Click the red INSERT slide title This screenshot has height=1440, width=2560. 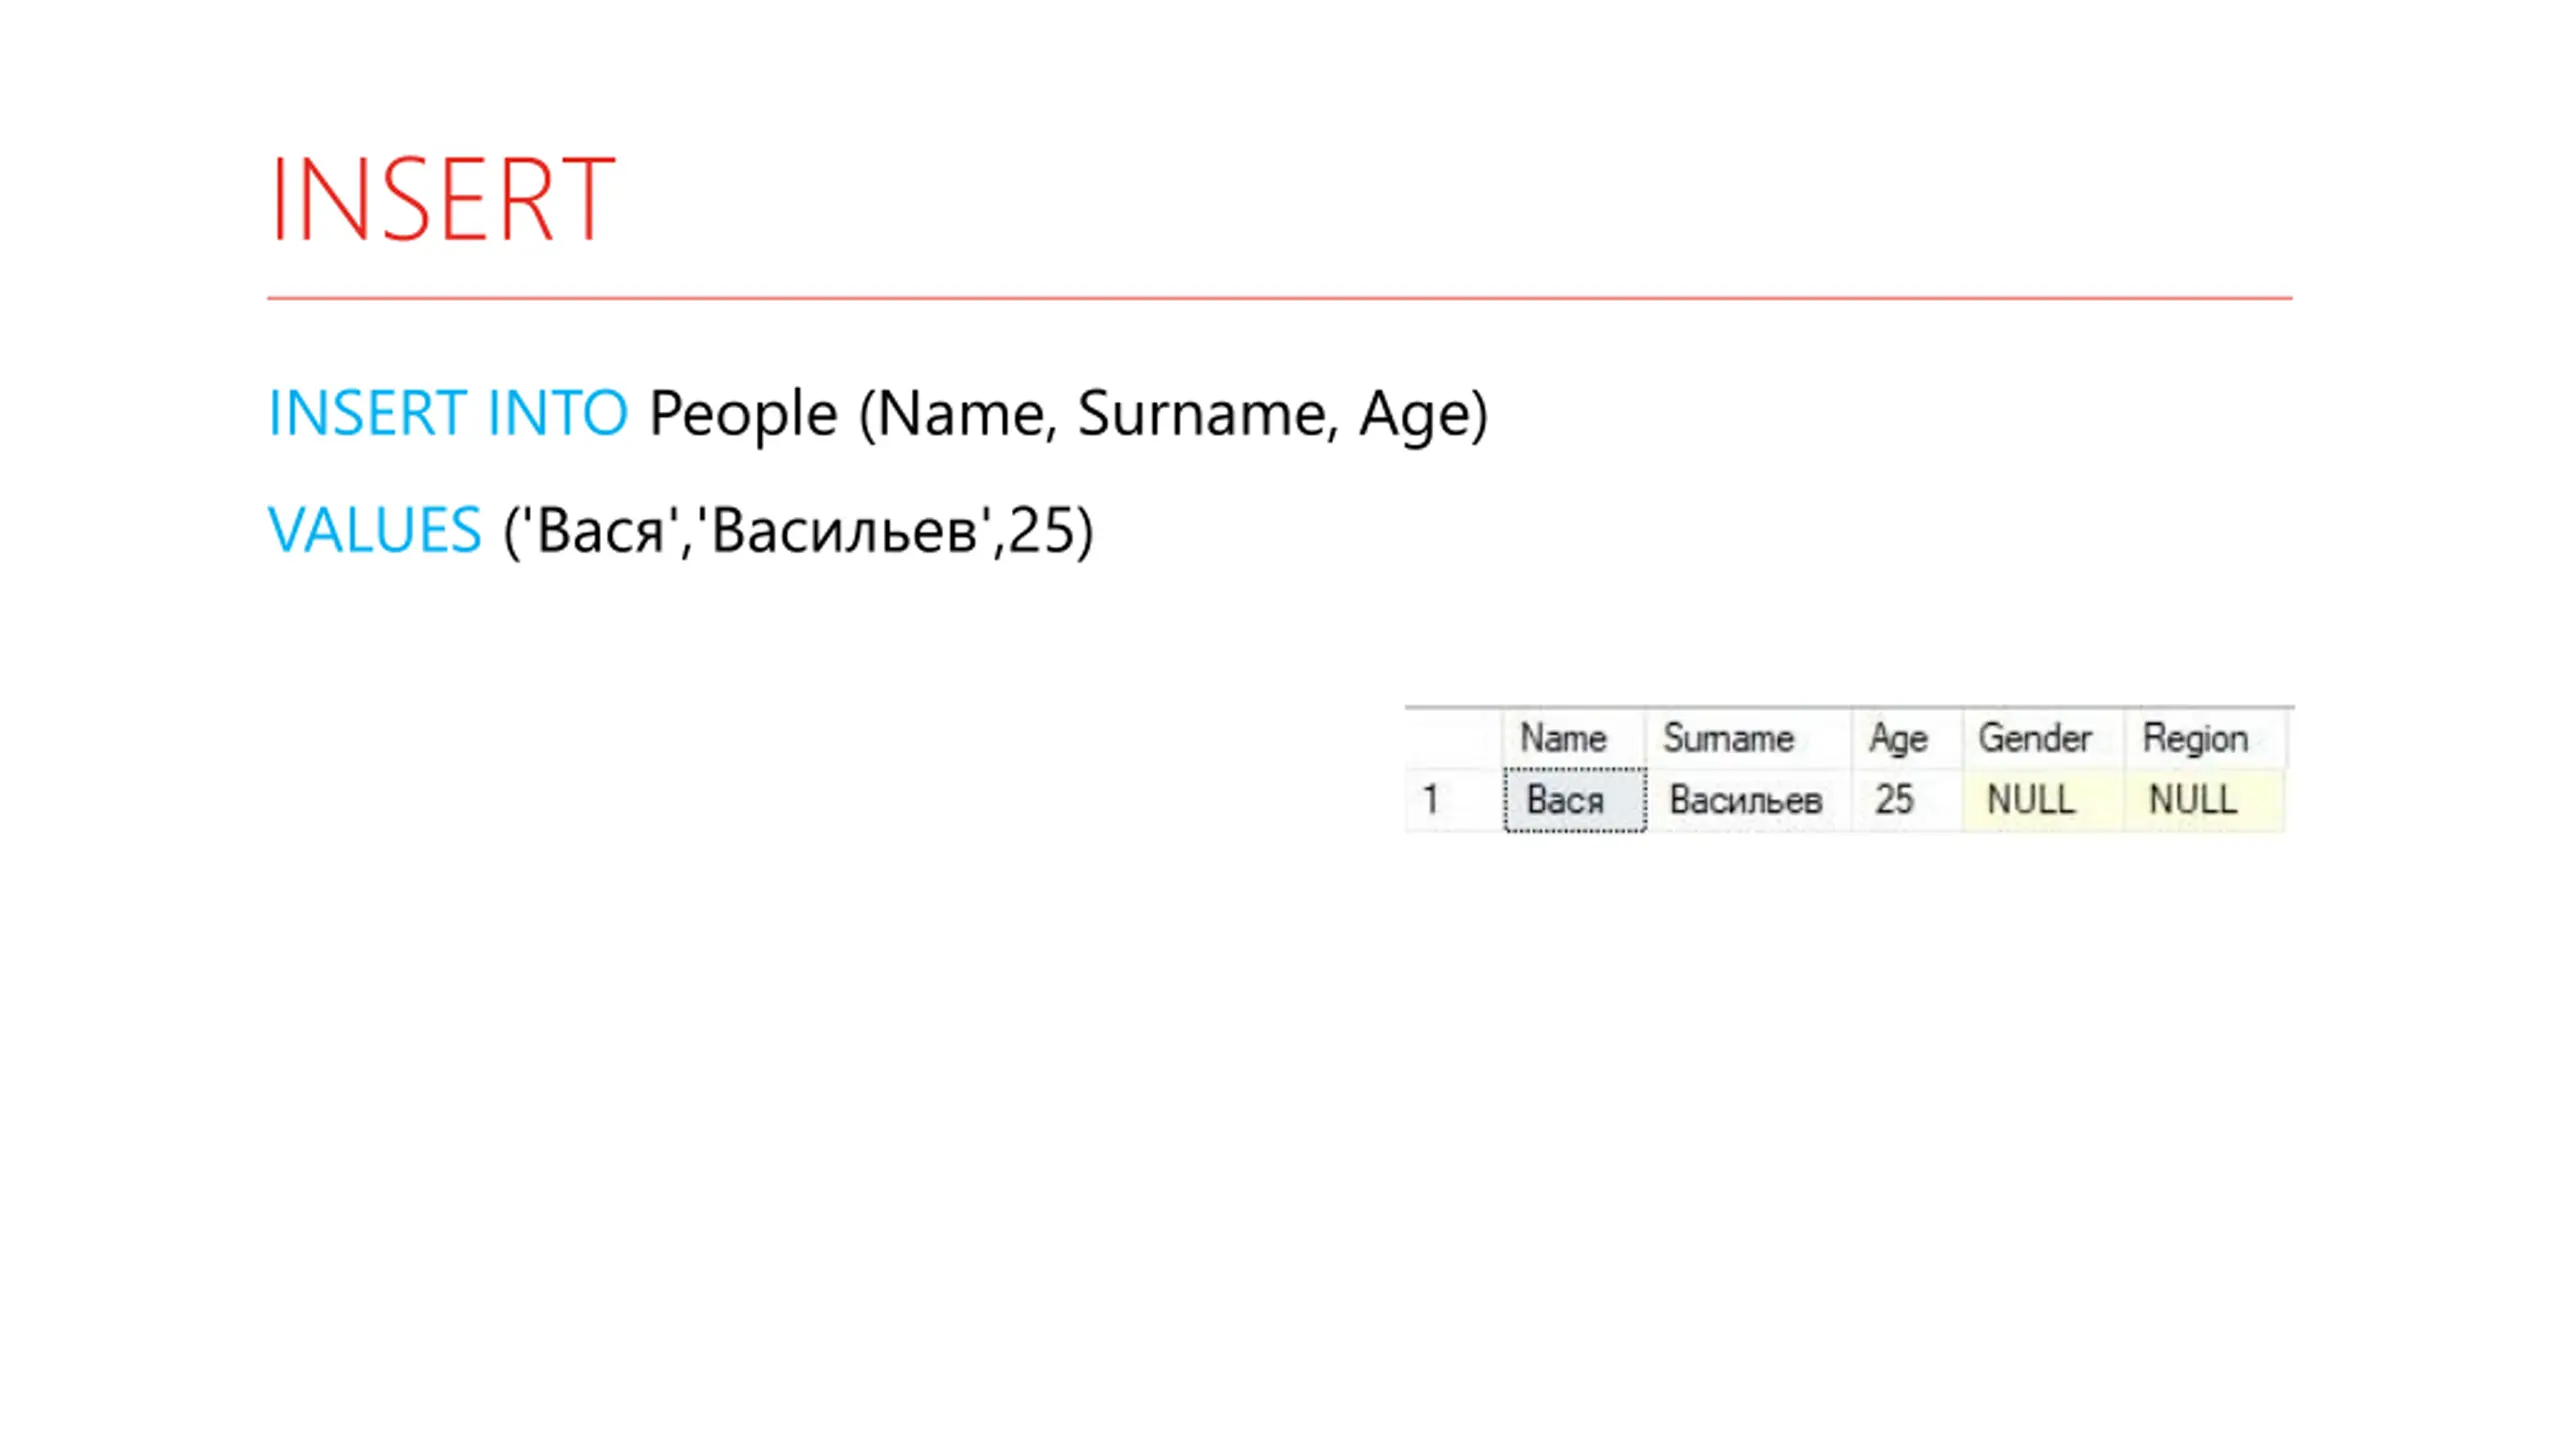(x=442, y=198)
